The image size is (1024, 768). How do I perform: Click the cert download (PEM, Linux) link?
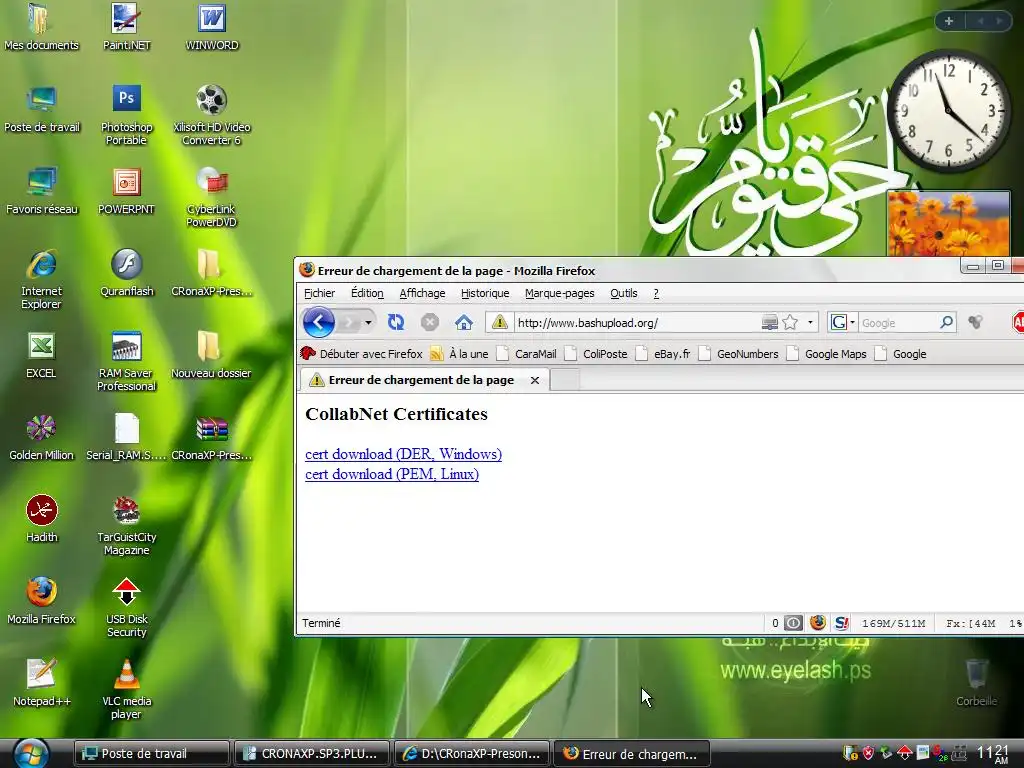coord(392,474)
